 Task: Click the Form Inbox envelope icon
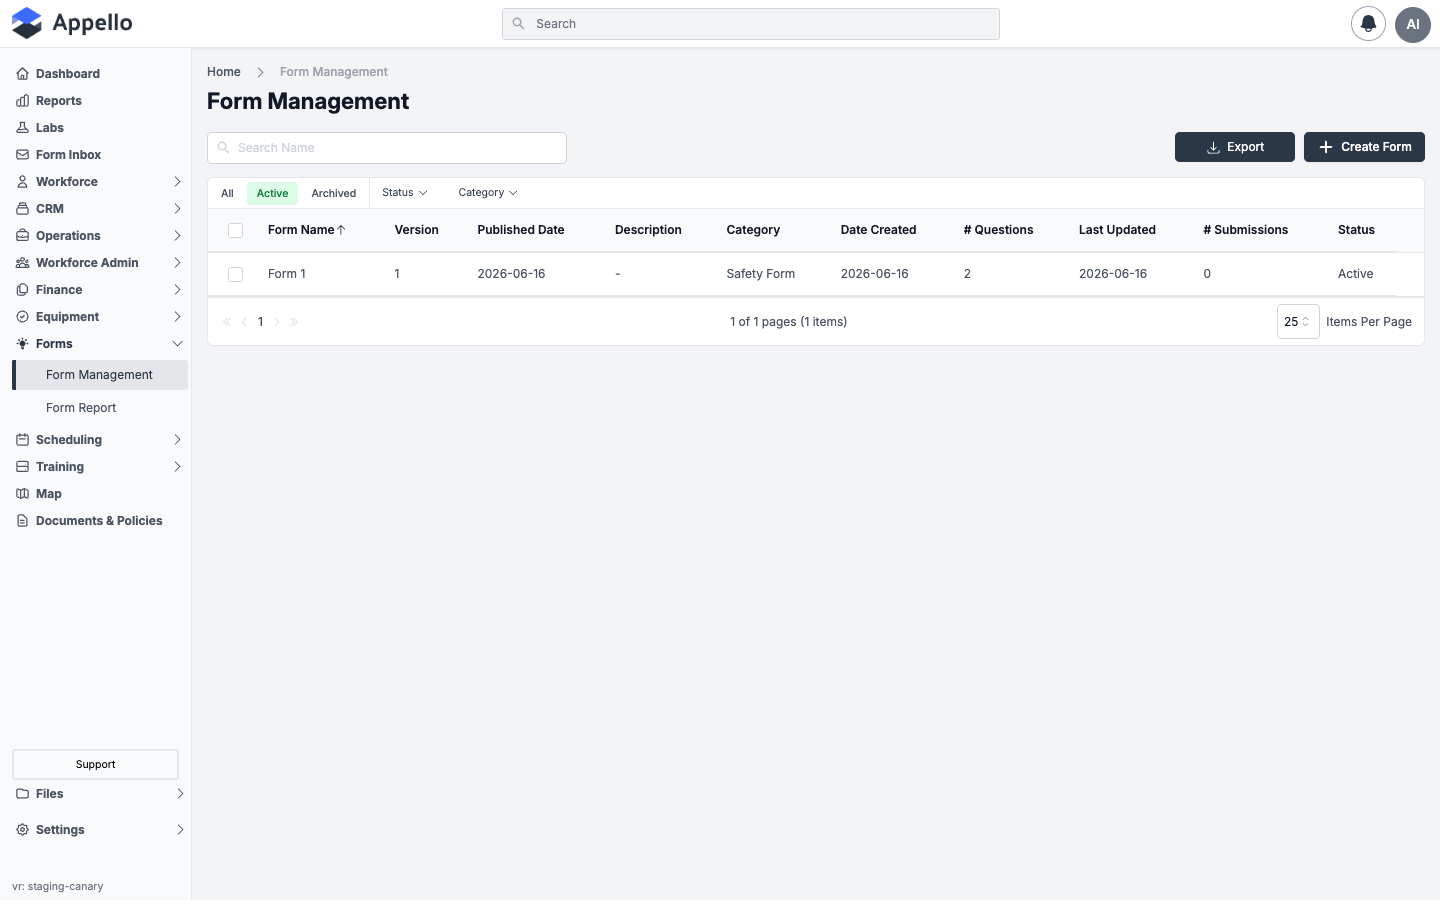(22, 155)
